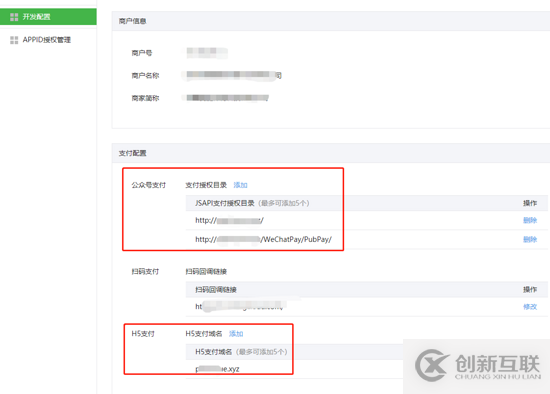Image resolution: width=550 pixels, height=394 pixels.
Task: Click the 商户名称 label
Action: coord(145,75)
